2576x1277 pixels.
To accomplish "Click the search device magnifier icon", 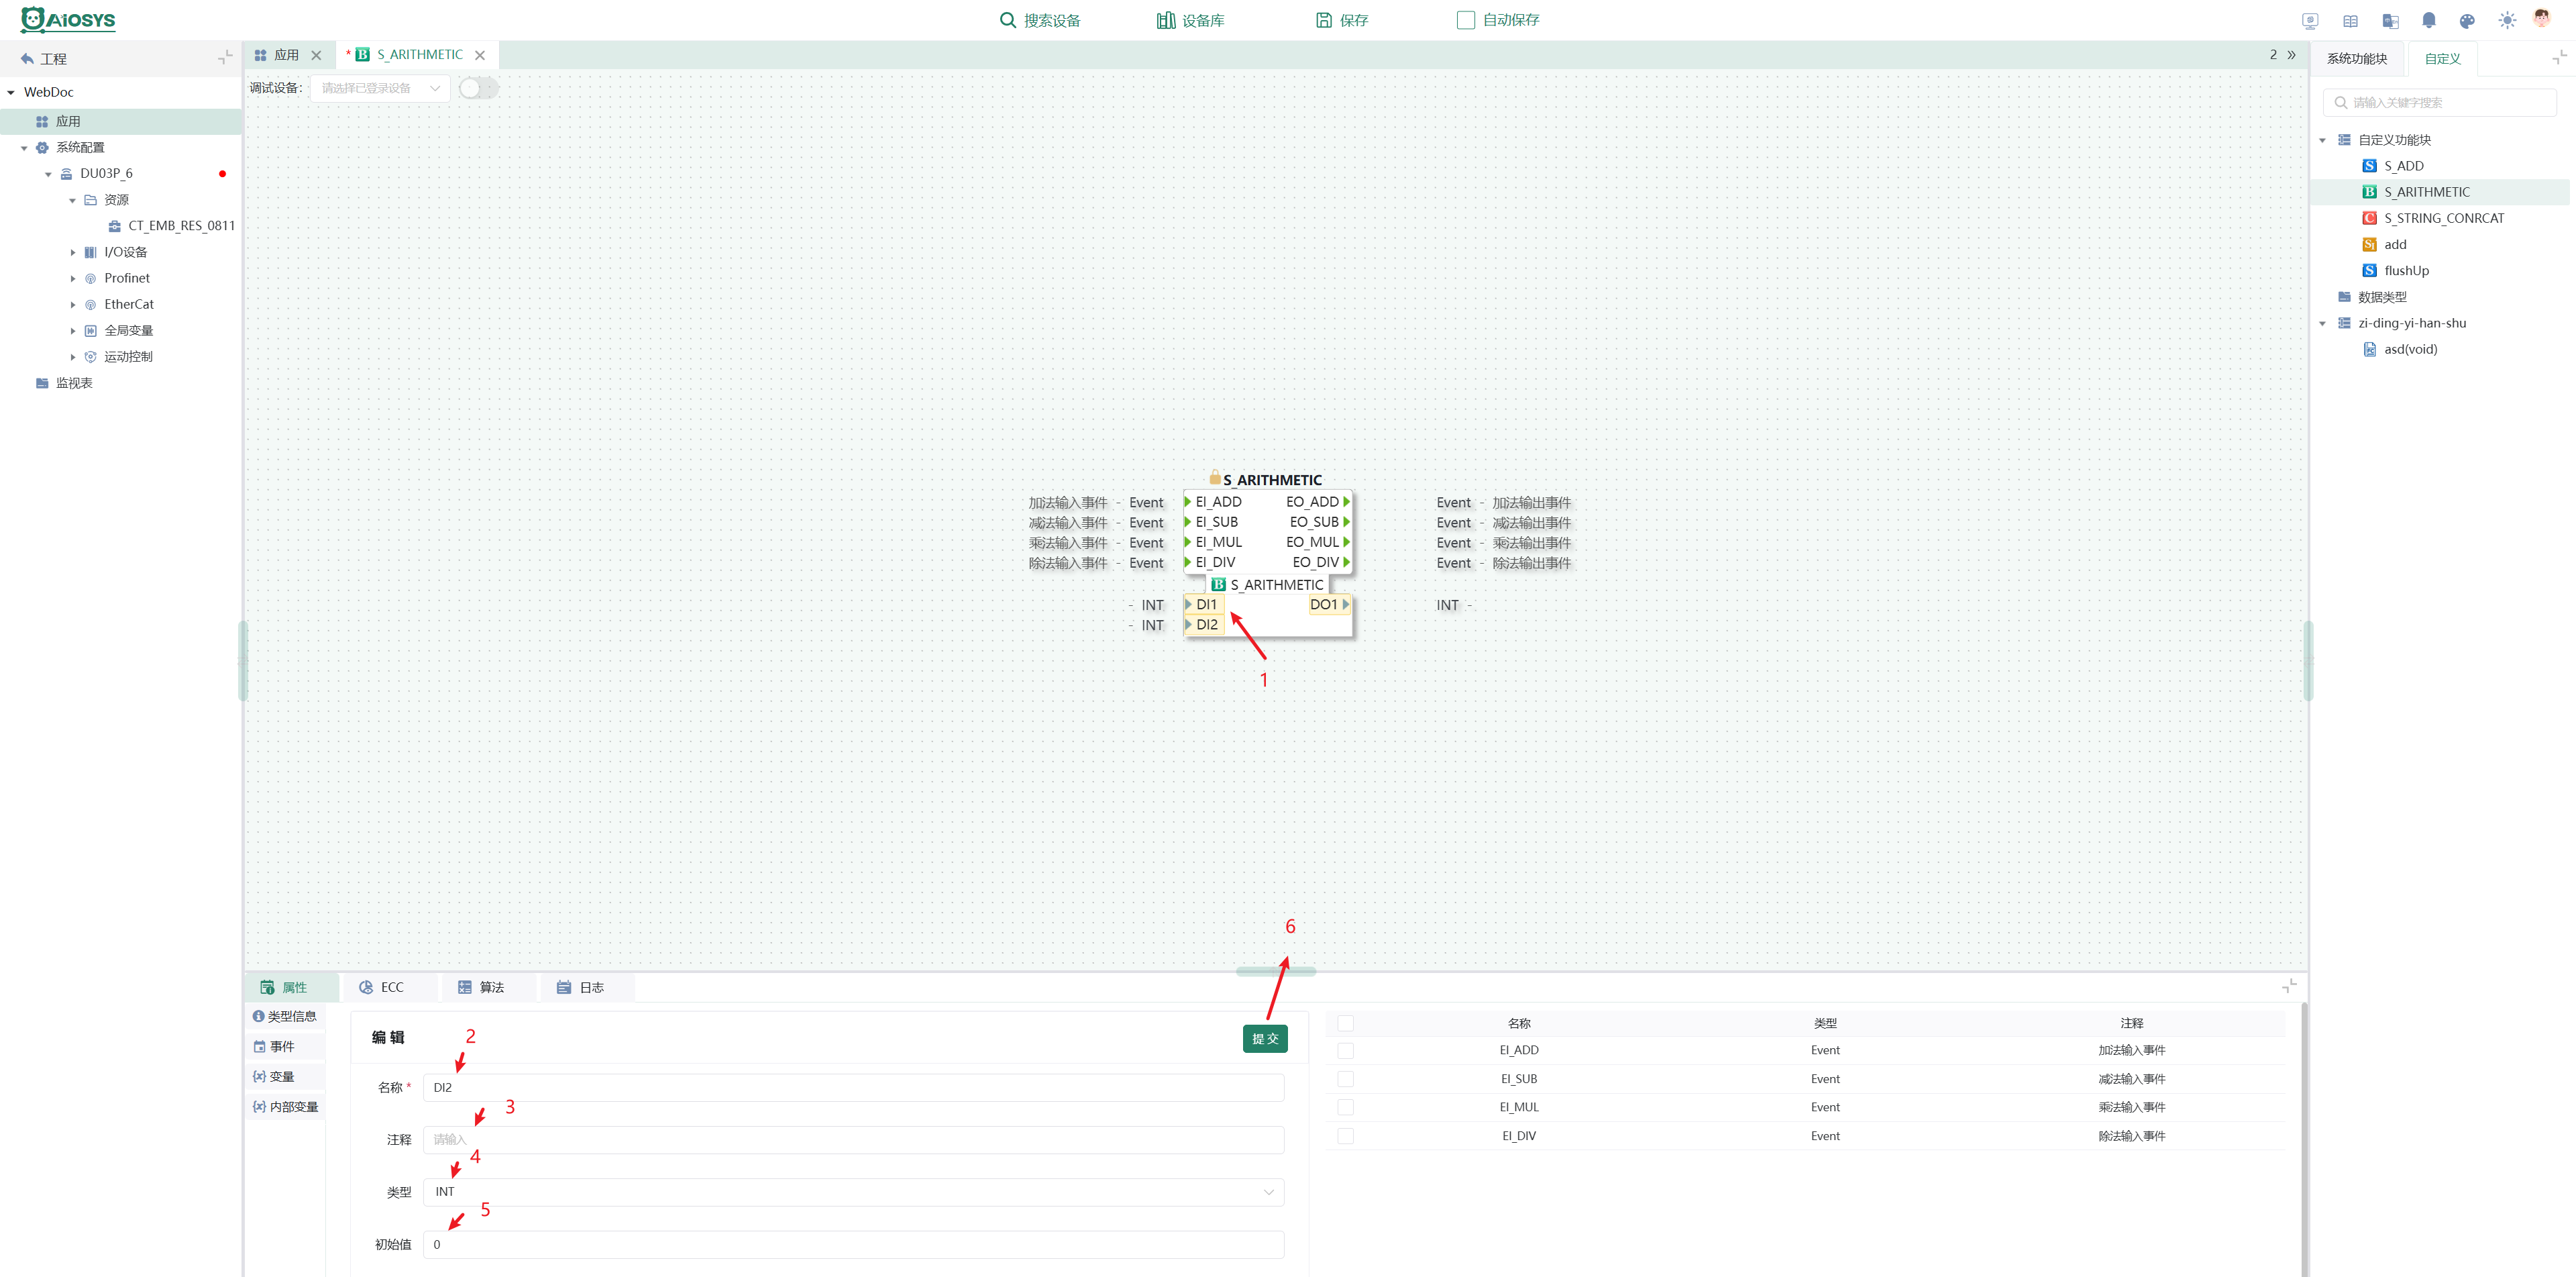I will pyautogui.click(x=1008, y=20).
